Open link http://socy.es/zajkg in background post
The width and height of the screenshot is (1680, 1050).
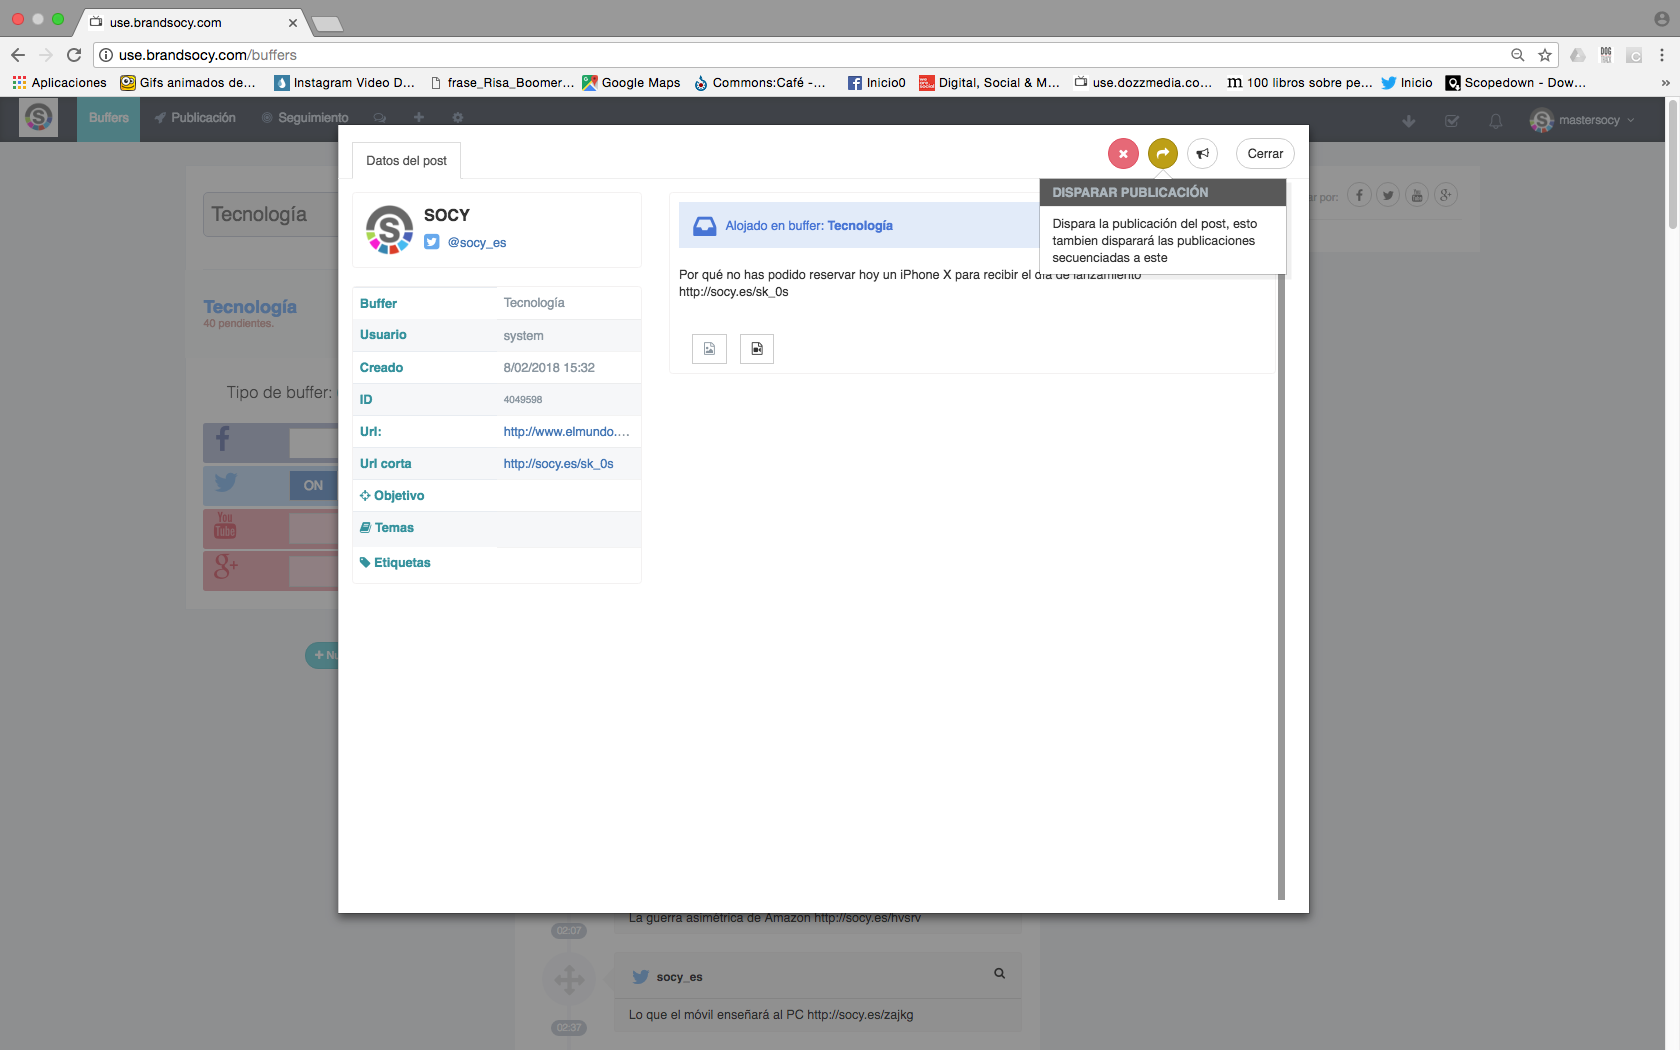tap(860, 1015)
